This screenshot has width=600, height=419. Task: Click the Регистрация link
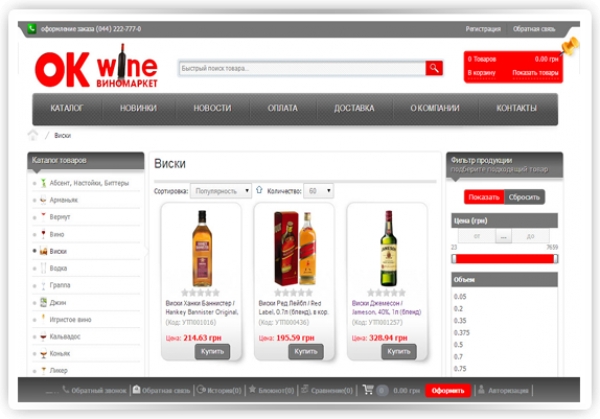pos(483,29)
